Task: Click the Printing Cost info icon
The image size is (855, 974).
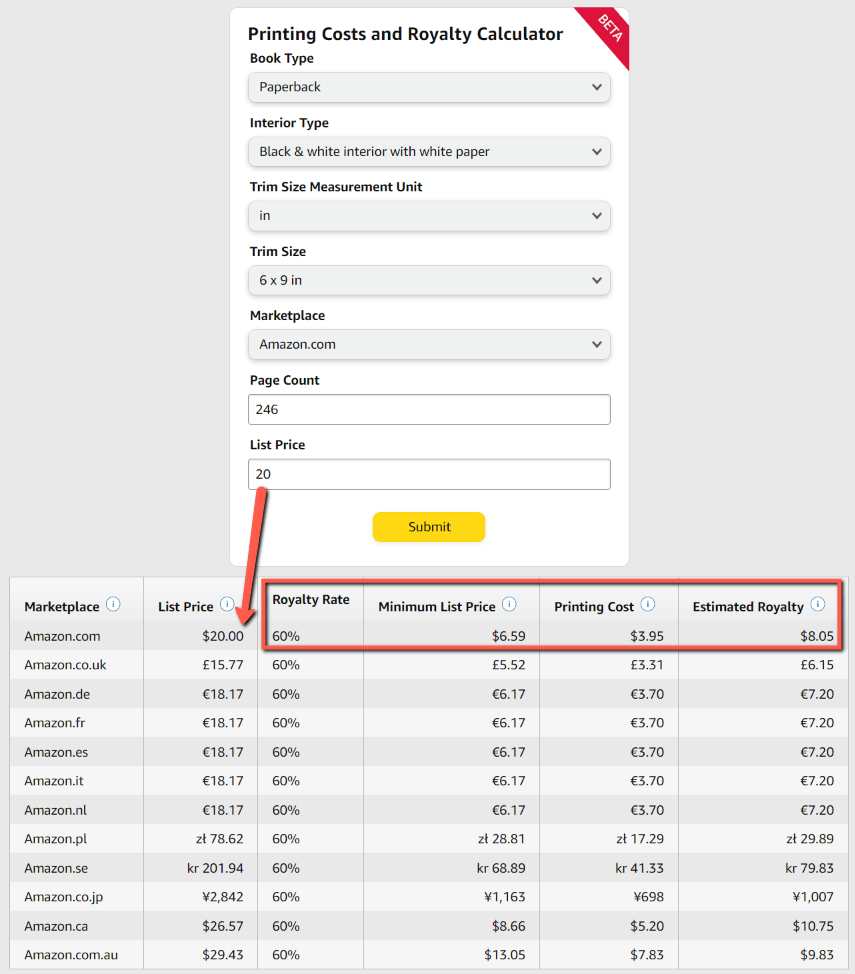Action: coord(647,604)
